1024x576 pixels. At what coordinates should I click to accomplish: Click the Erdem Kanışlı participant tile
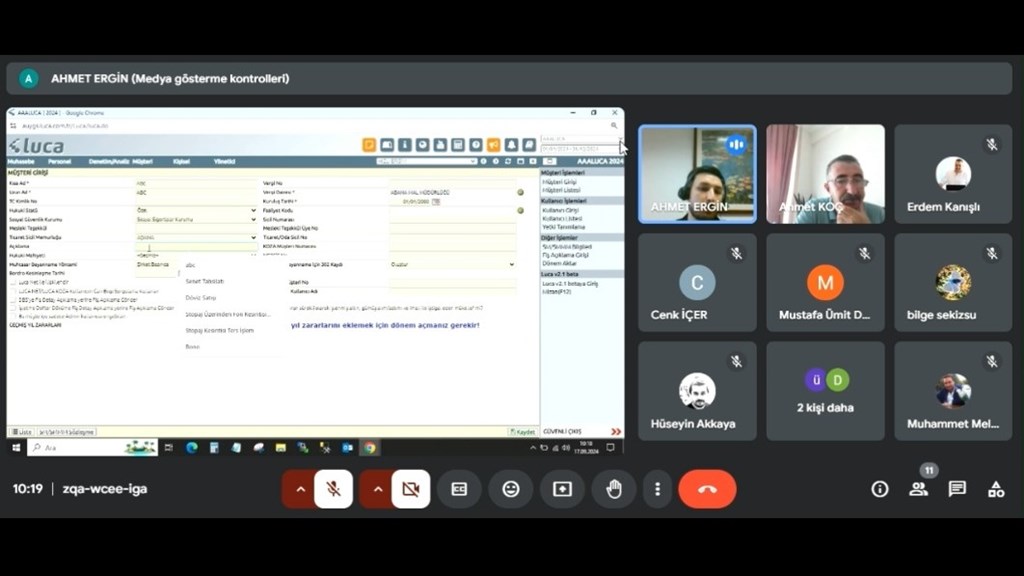pos(952,174)
